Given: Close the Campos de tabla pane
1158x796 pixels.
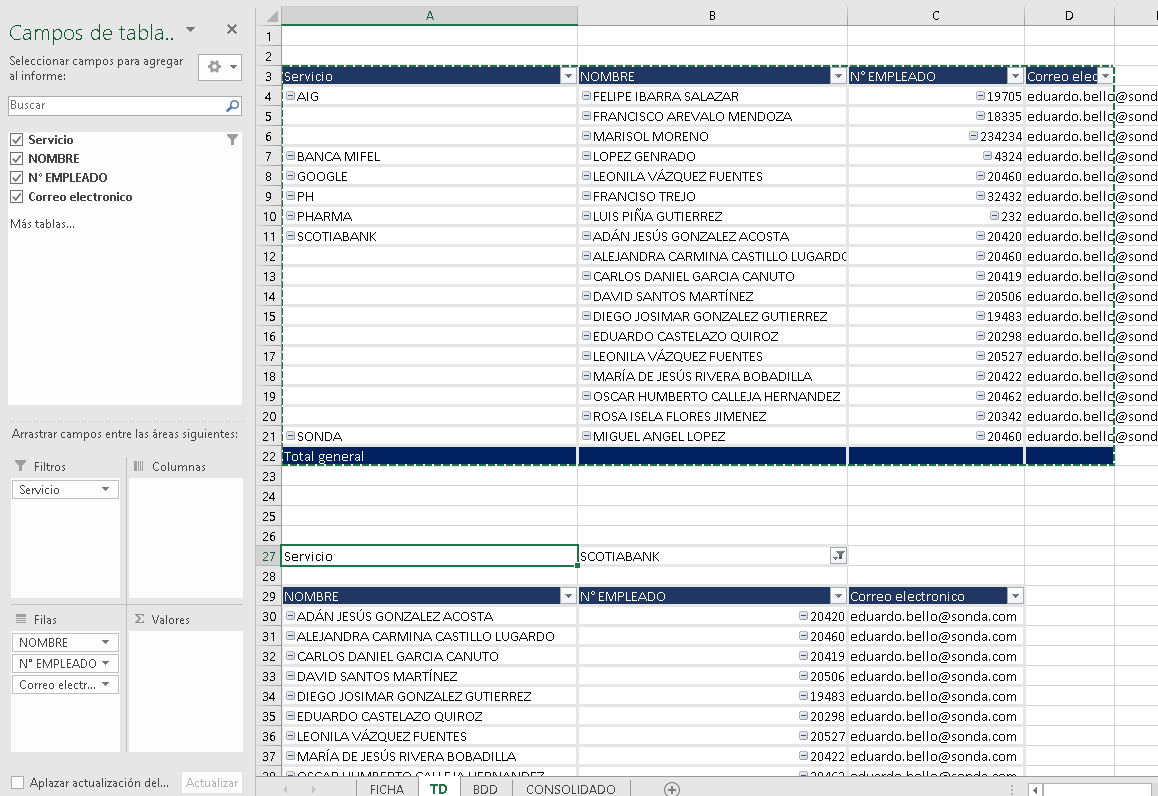Looking at the screenshot, I should (232, 30).
